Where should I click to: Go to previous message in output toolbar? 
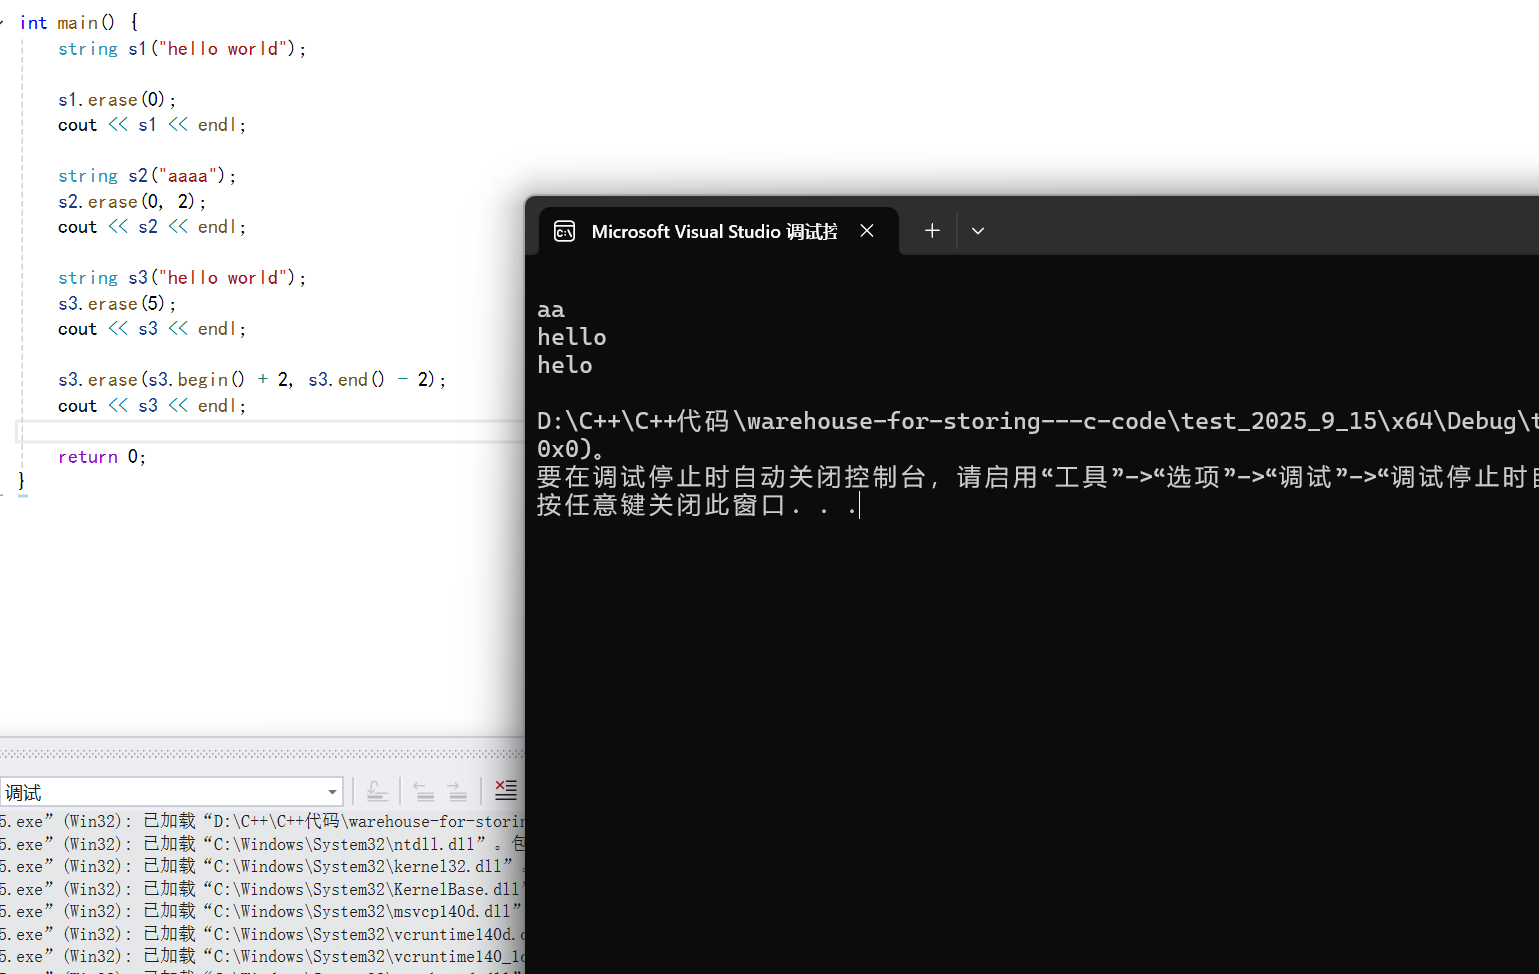coord(424,791)
